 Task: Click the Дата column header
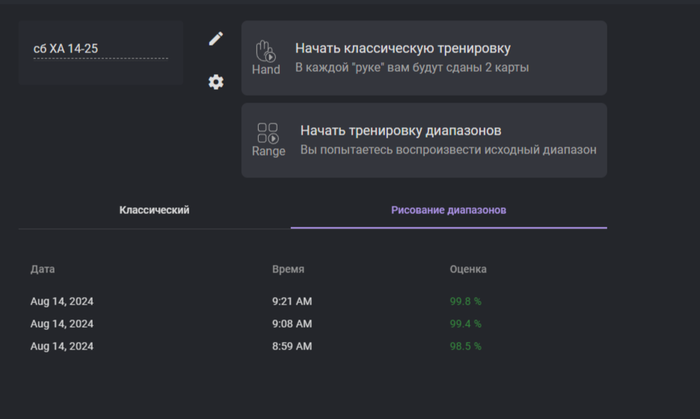[x=42, y=270]
